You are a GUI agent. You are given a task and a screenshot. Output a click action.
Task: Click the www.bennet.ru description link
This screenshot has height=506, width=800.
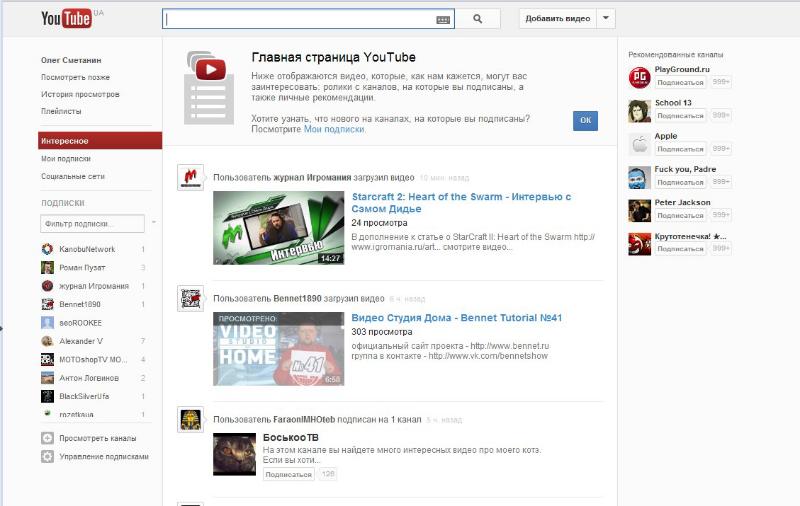coord(510,346)
